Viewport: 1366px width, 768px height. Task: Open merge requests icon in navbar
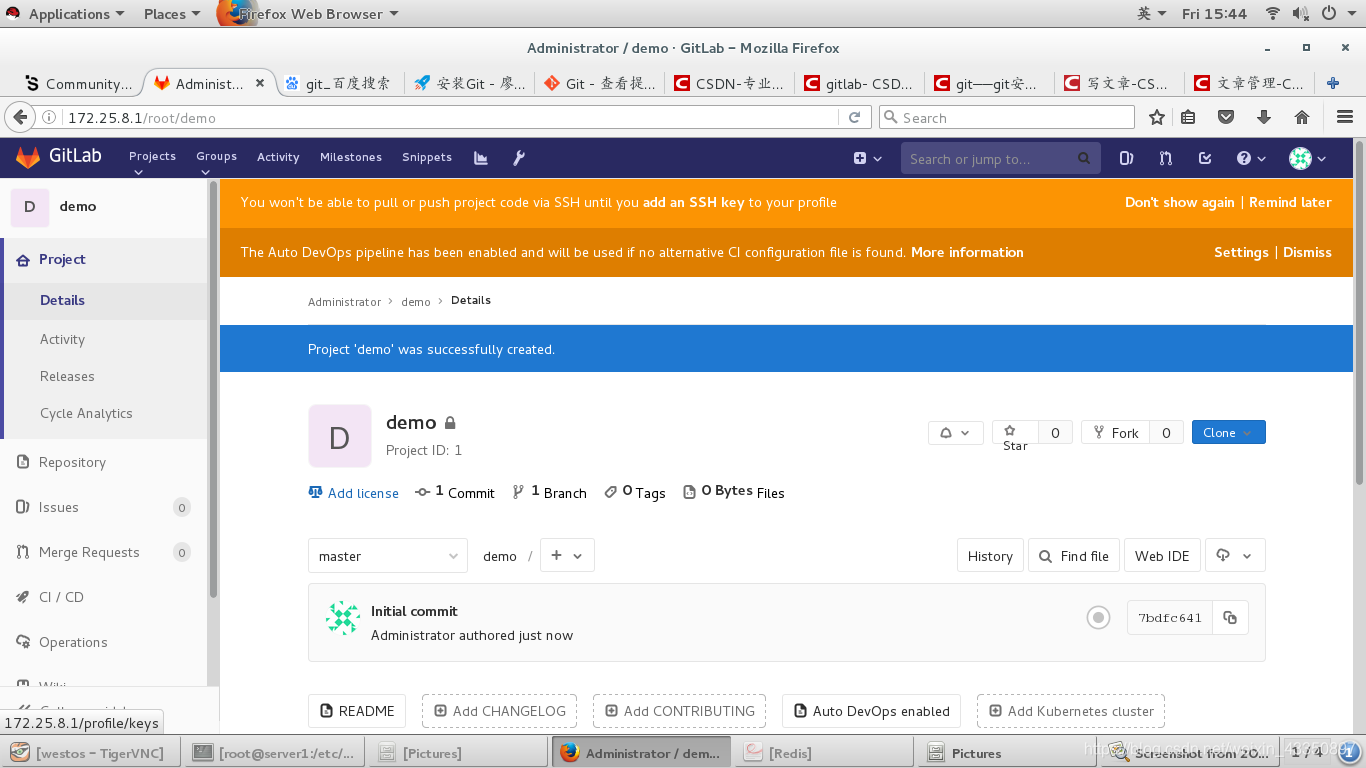pos(1165,158)
